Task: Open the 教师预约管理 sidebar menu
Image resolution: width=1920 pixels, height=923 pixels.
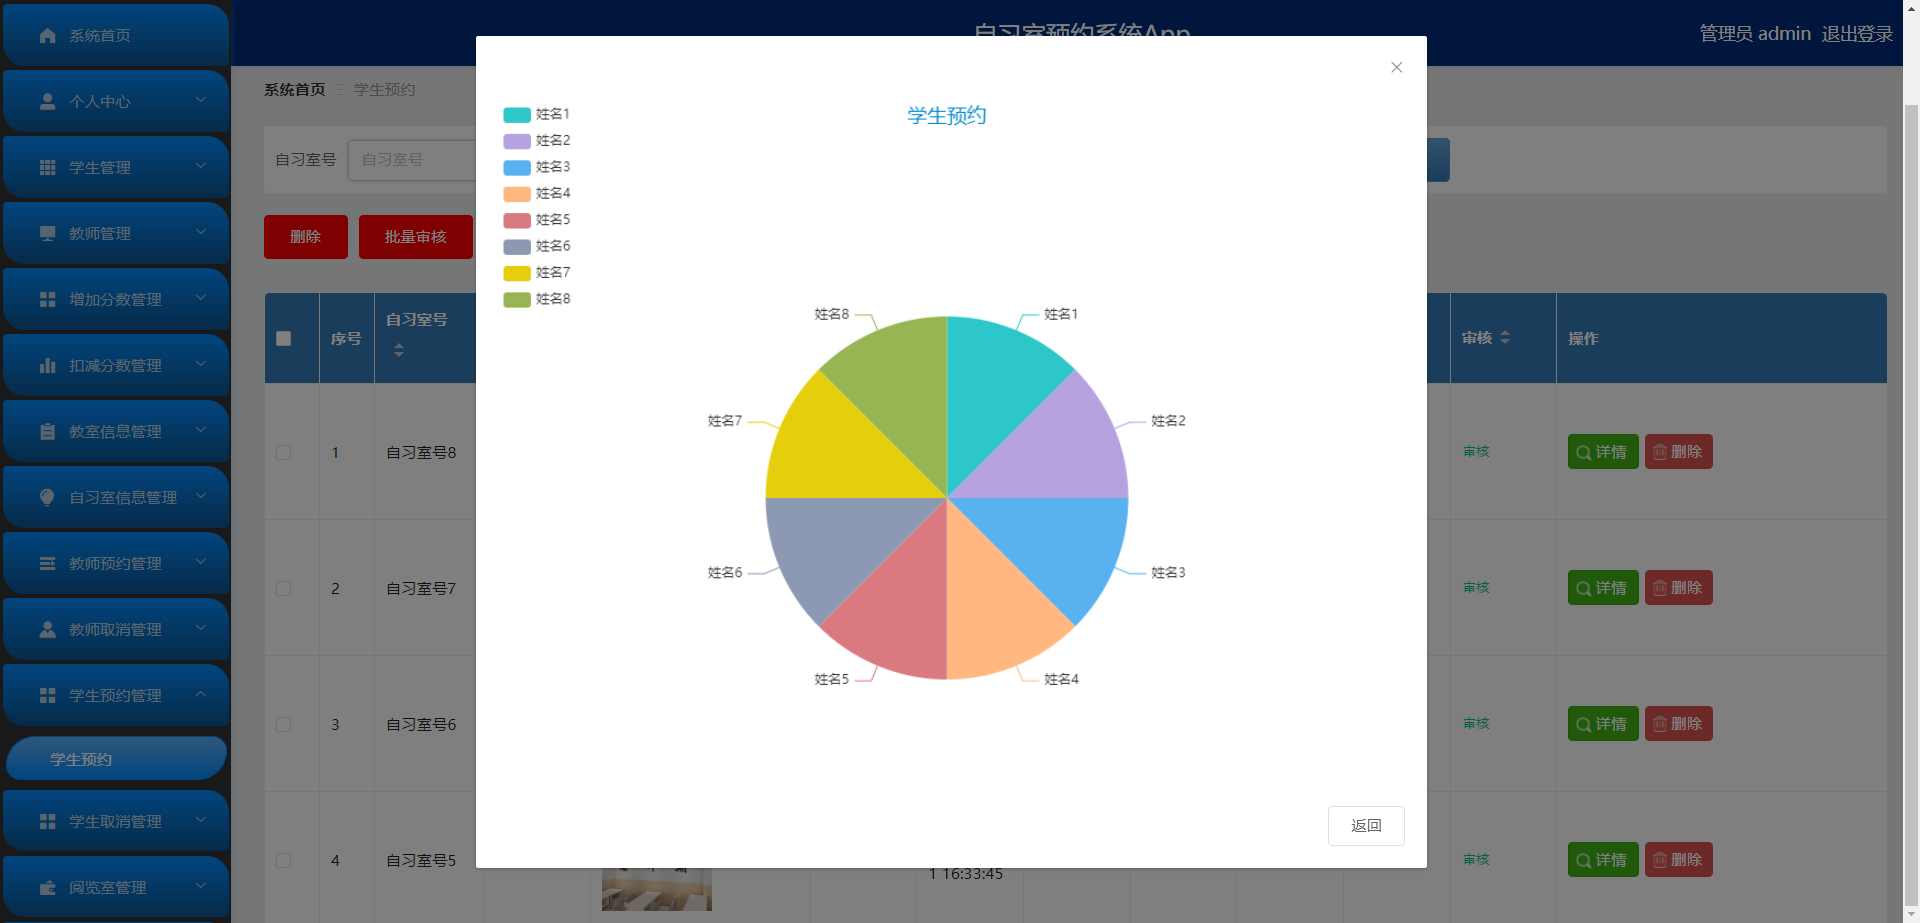Action: [116, 563]
